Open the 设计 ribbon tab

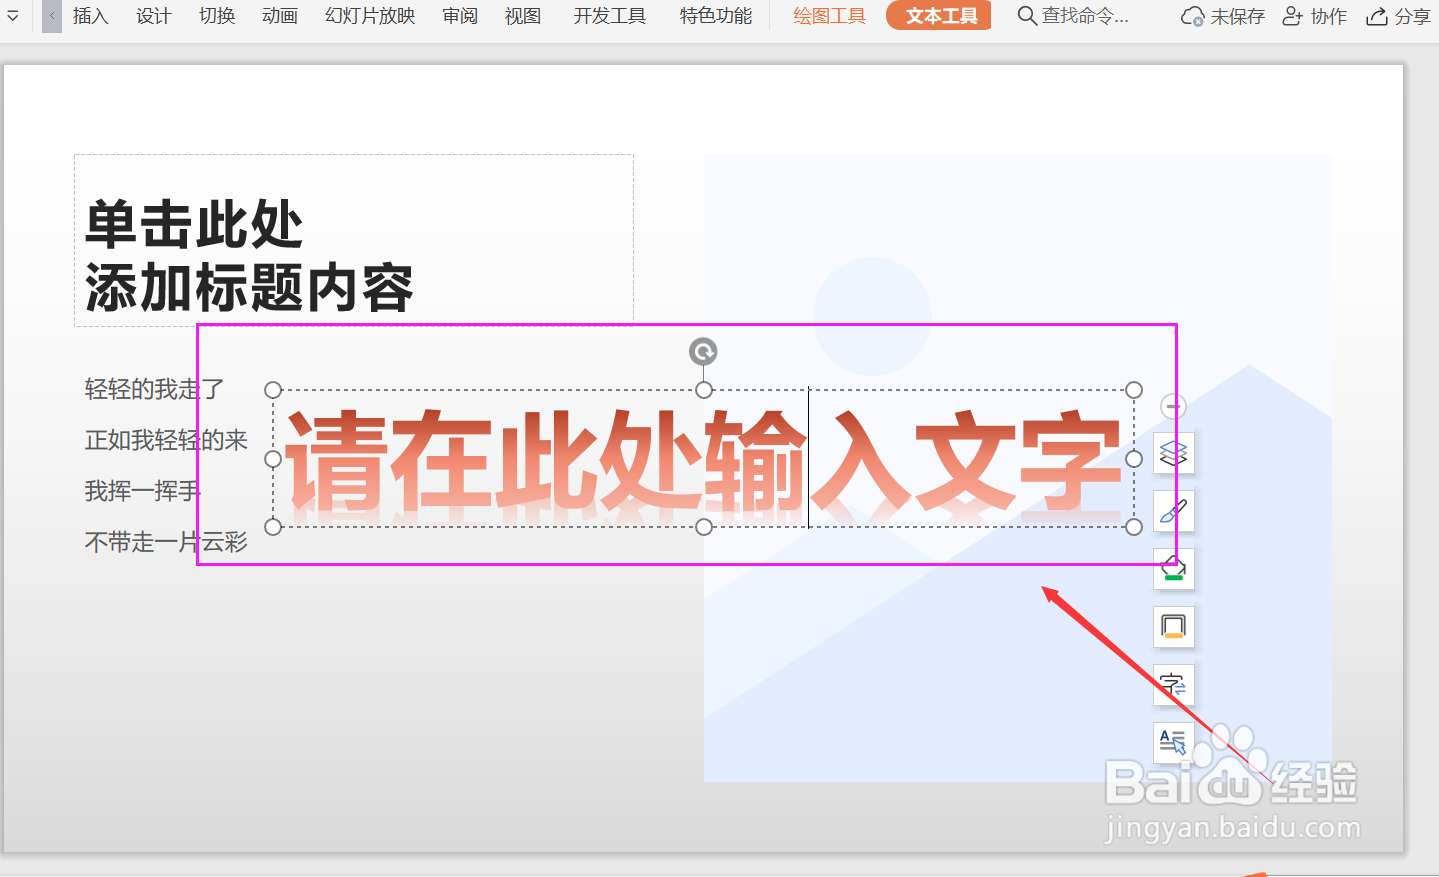[x=153, y=16]
